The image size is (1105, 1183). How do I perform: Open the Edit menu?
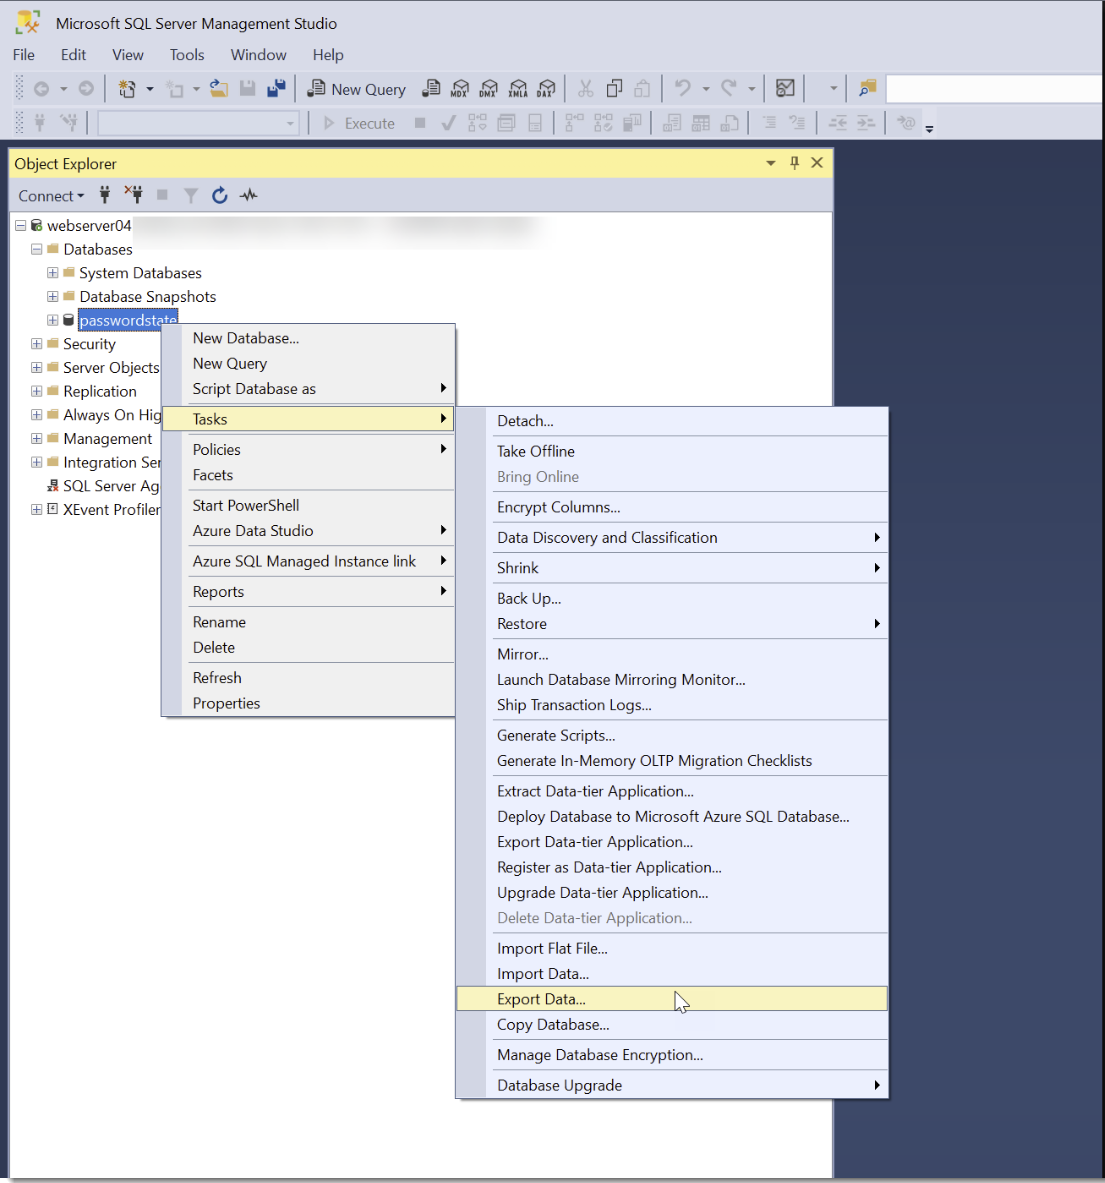[x=73, y=54]
